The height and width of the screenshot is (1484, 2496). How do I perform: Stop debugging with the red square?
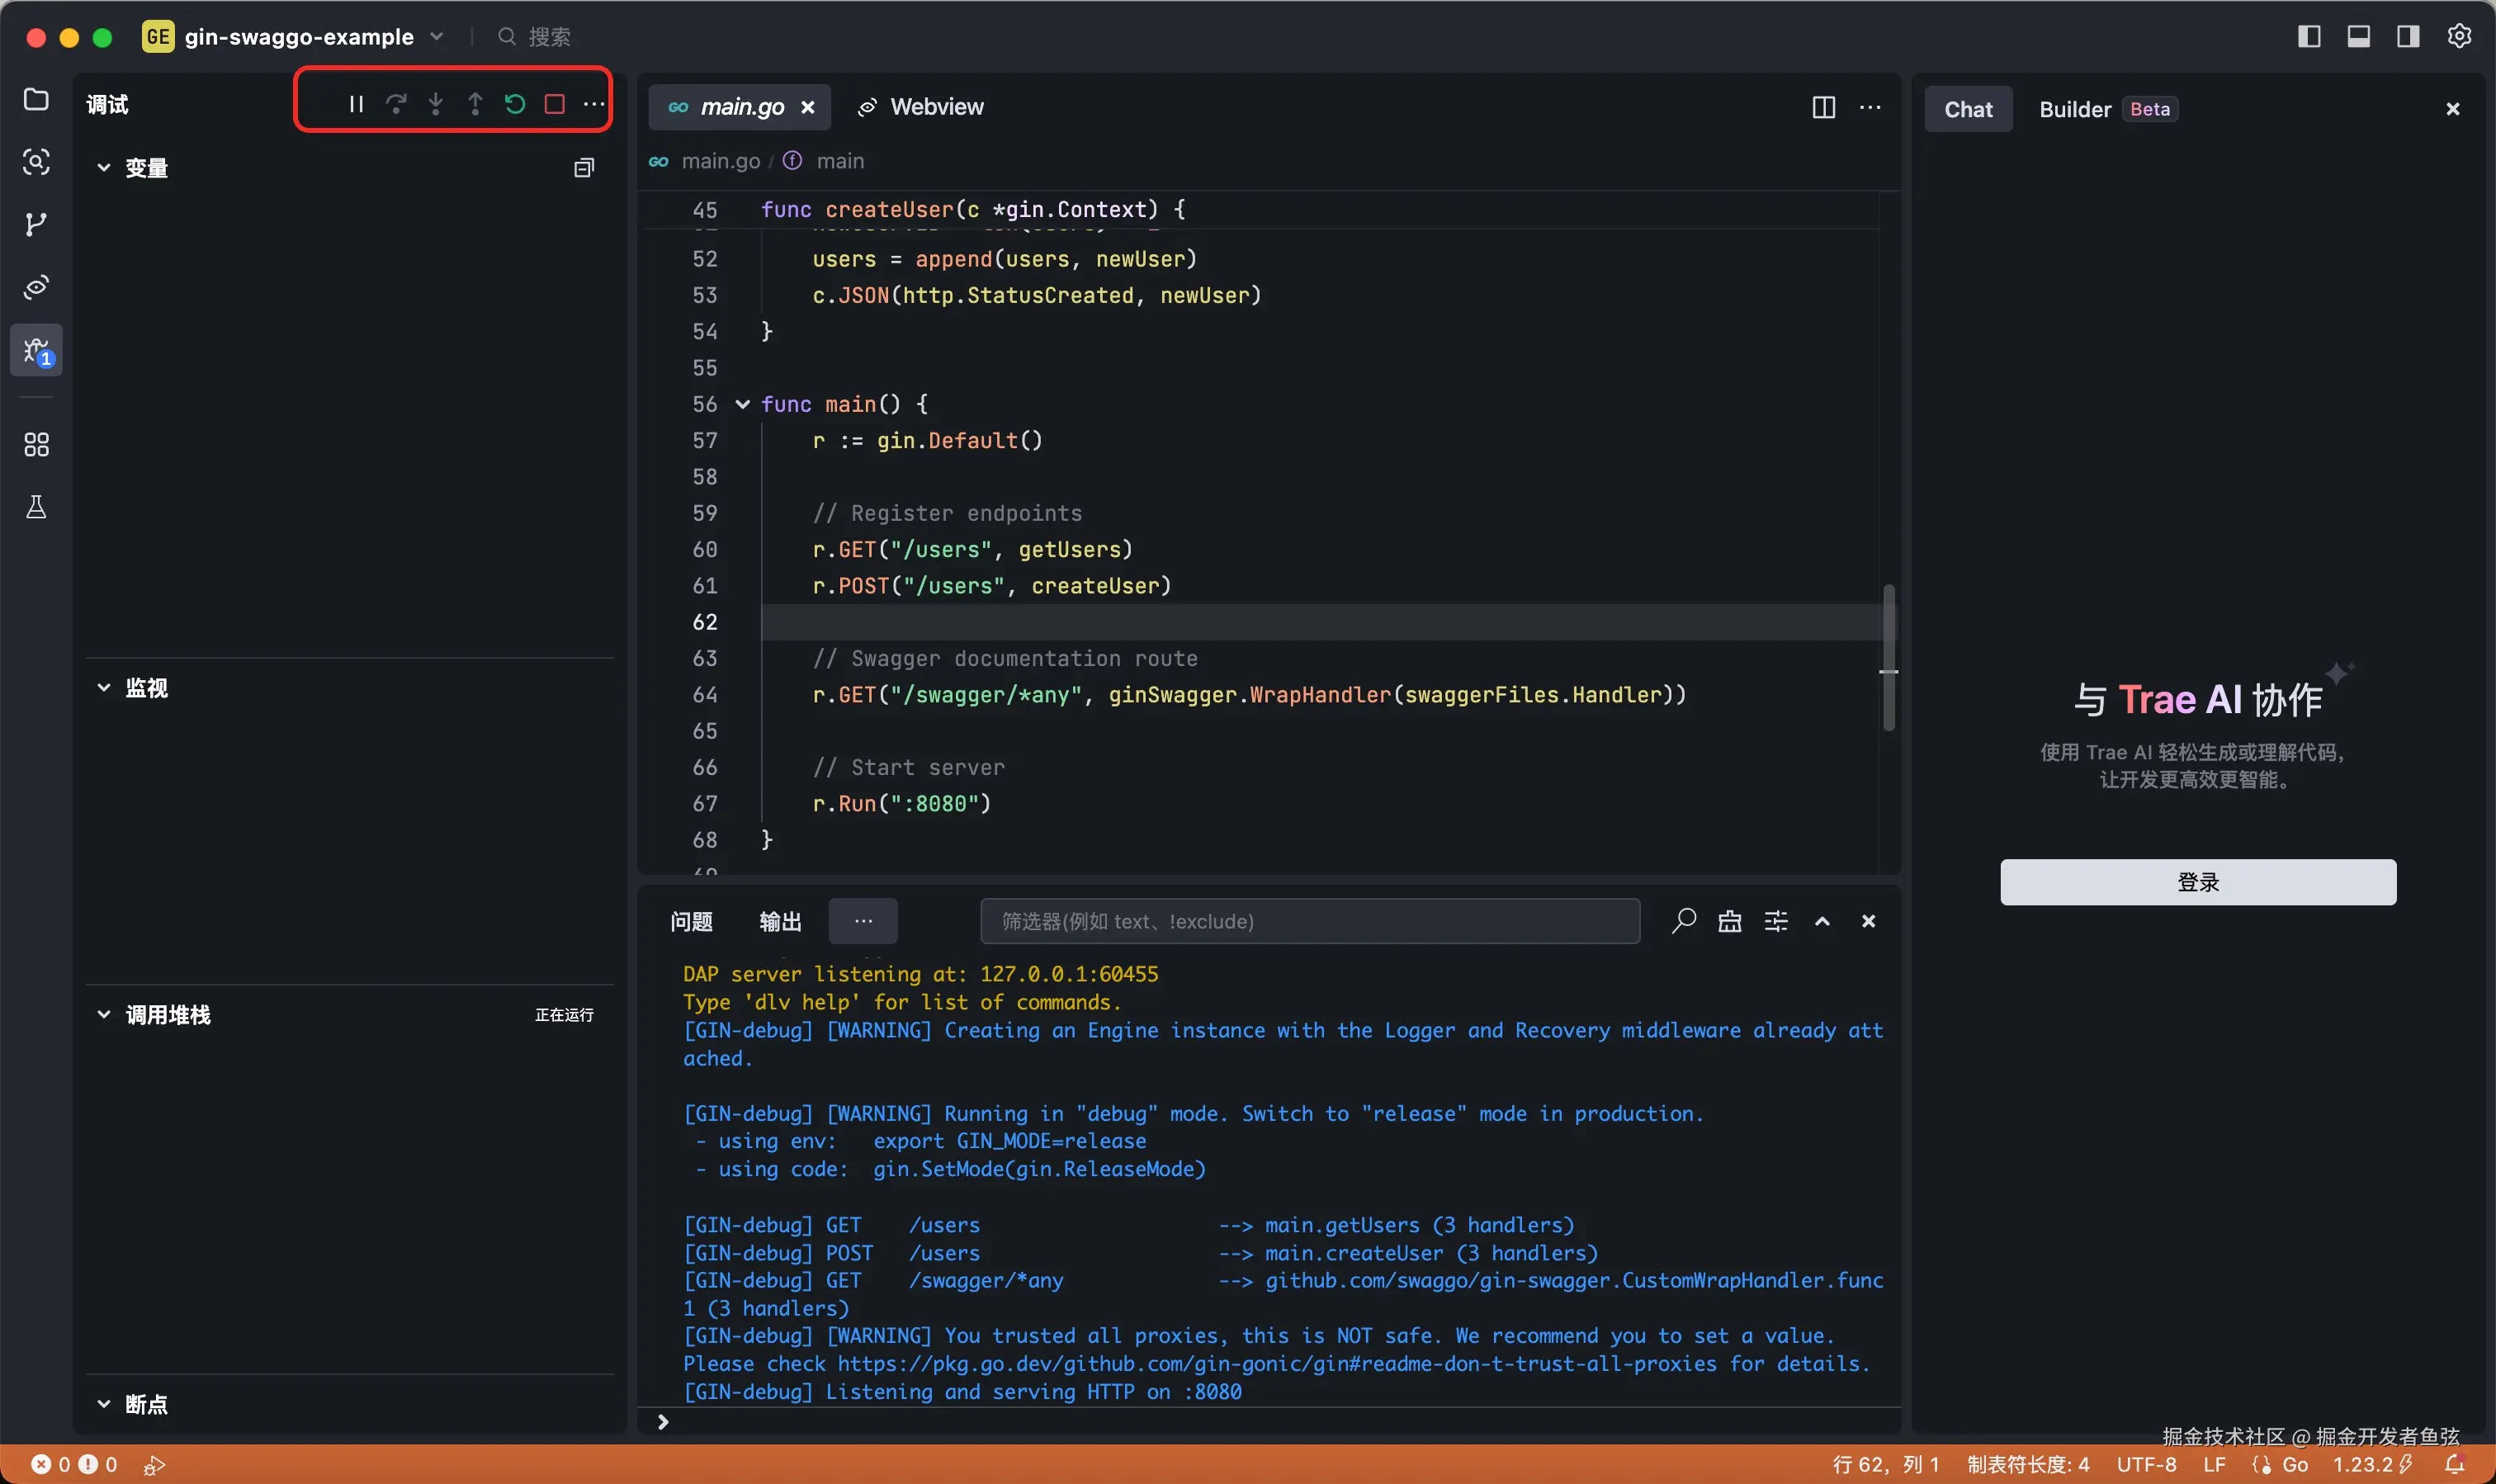pos(554,104)
